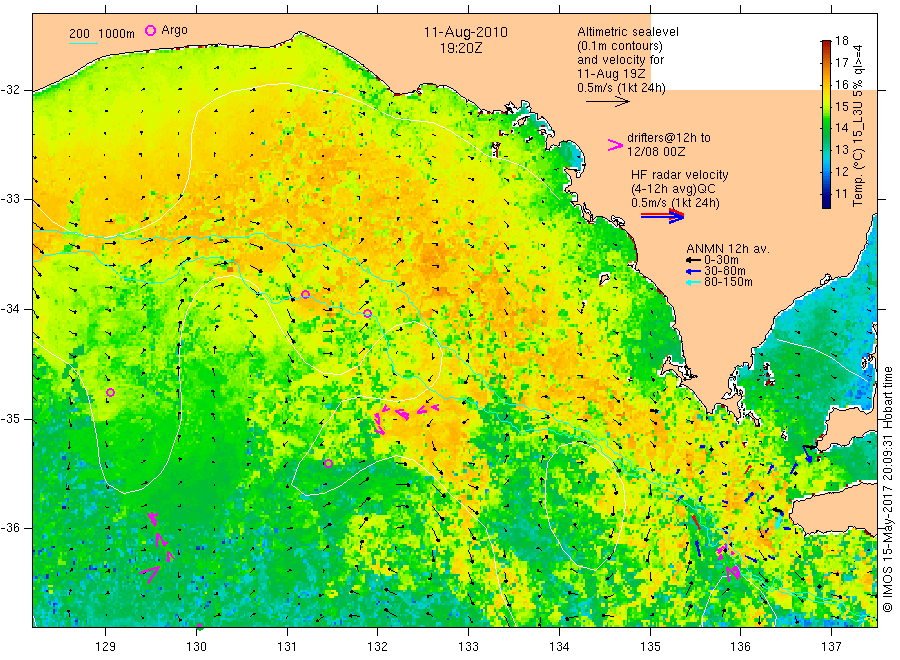The width and height of the screenshot is (900, 660).
Task: Select Argo float marker near 129E 34.8S
Action: pyautogui.click(x=111, y=393)
